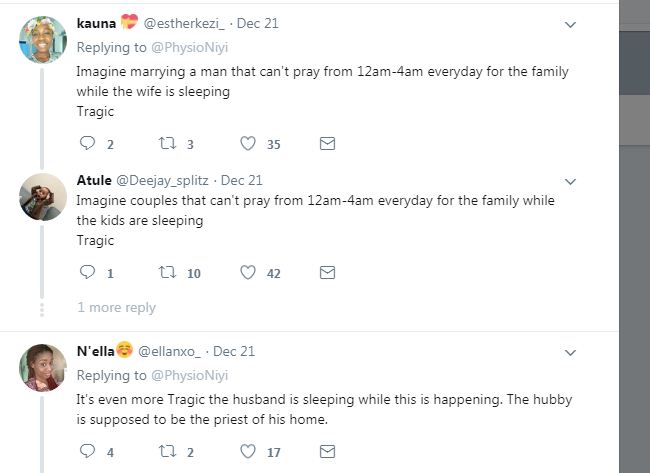Viewport: 650px width, 473px height.
Task: Open @PhysioNiyi profile from kauna's reply
Action: tap(189, 47)
